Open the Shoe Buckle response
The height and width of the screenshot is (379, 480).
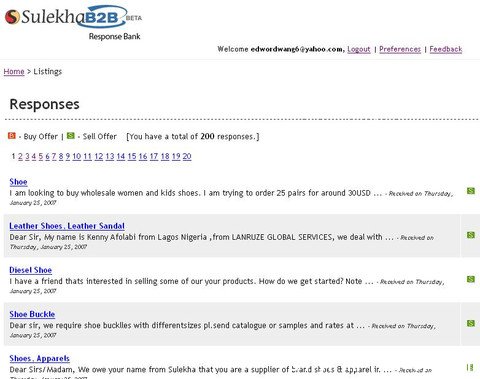[32, 314]
